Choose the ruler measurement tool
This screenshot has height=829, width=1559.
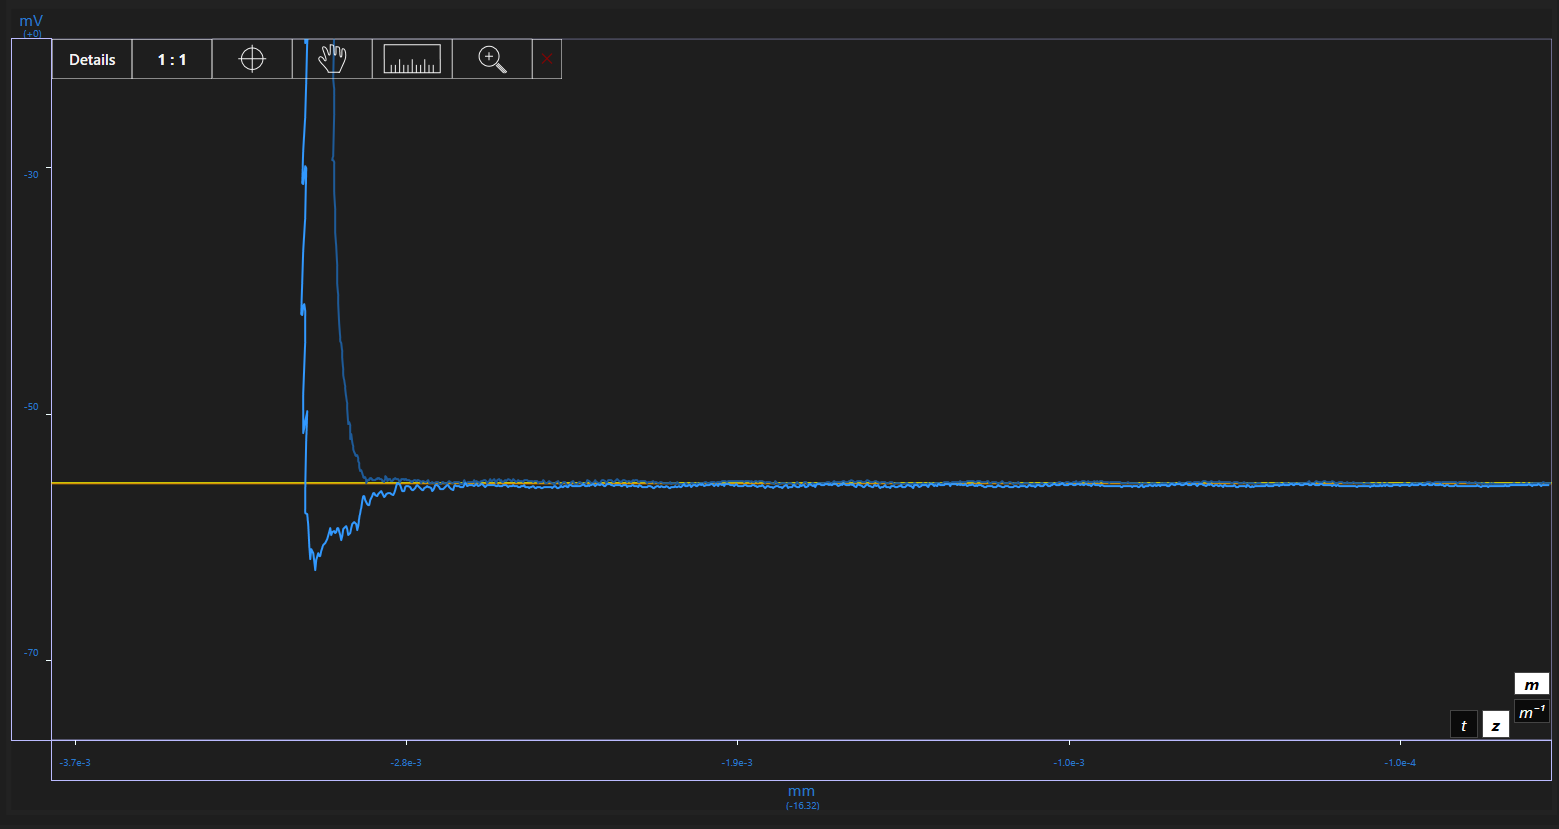(412, 60)
